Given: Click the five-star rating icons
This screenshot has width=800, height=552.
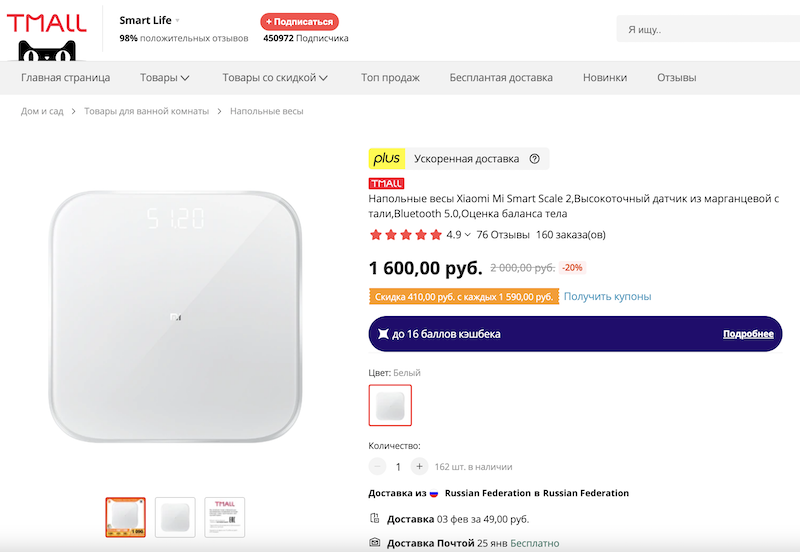Looking at the screenshot, I should point(405,235).
